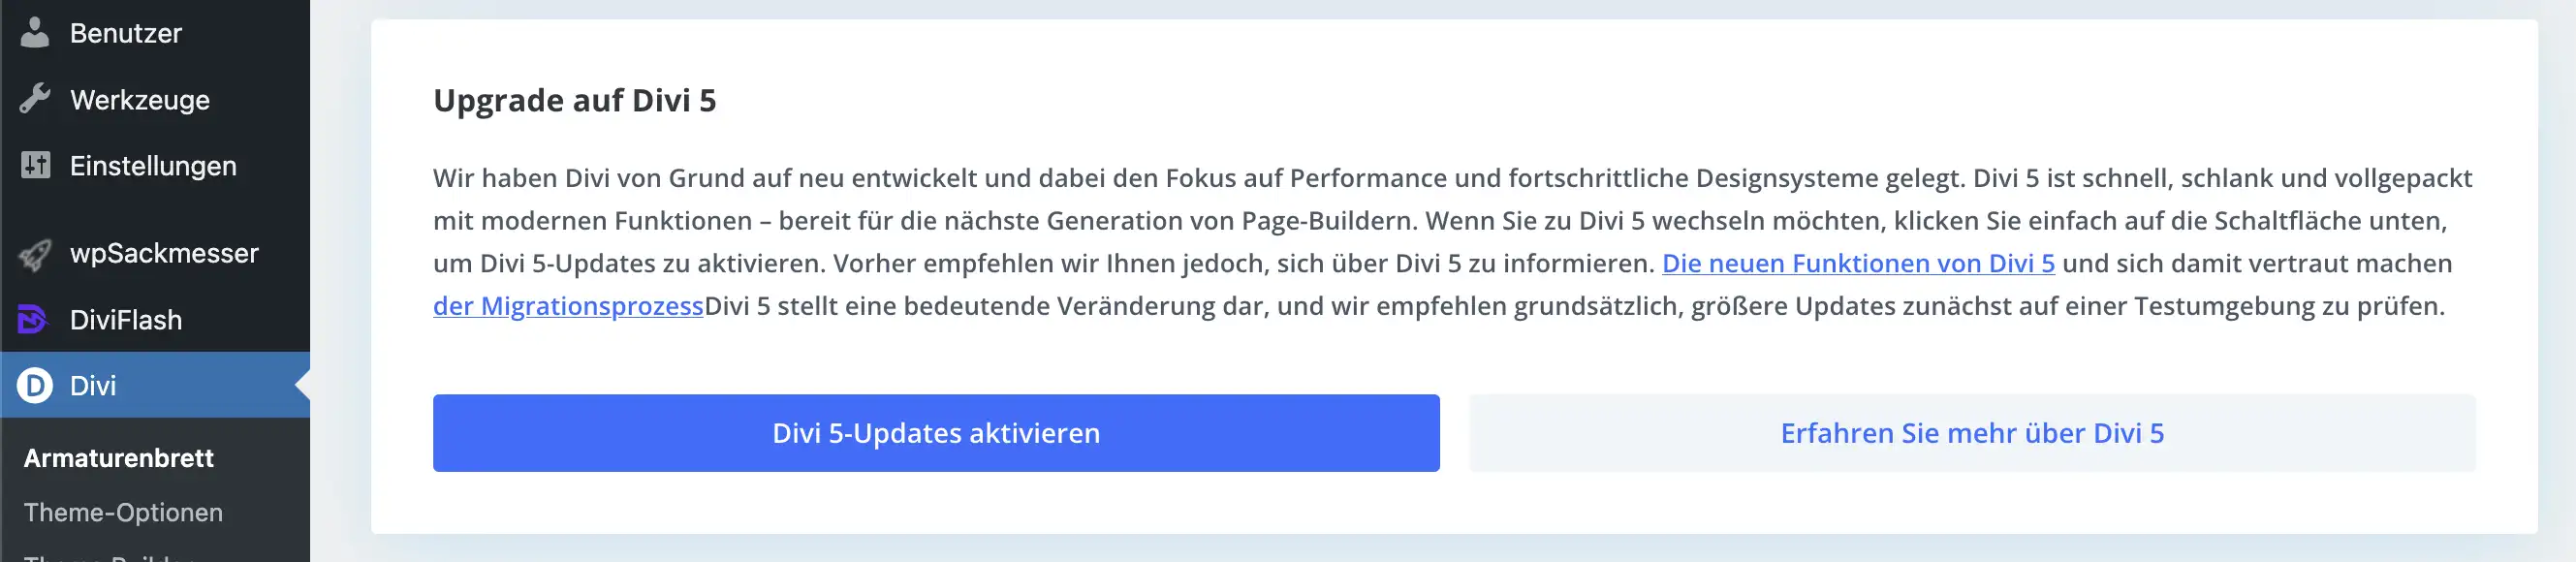Click the wpSackmesser rocket icon
The width and height of the screenshot is (2576, 562).
click(x=35, y=254)
